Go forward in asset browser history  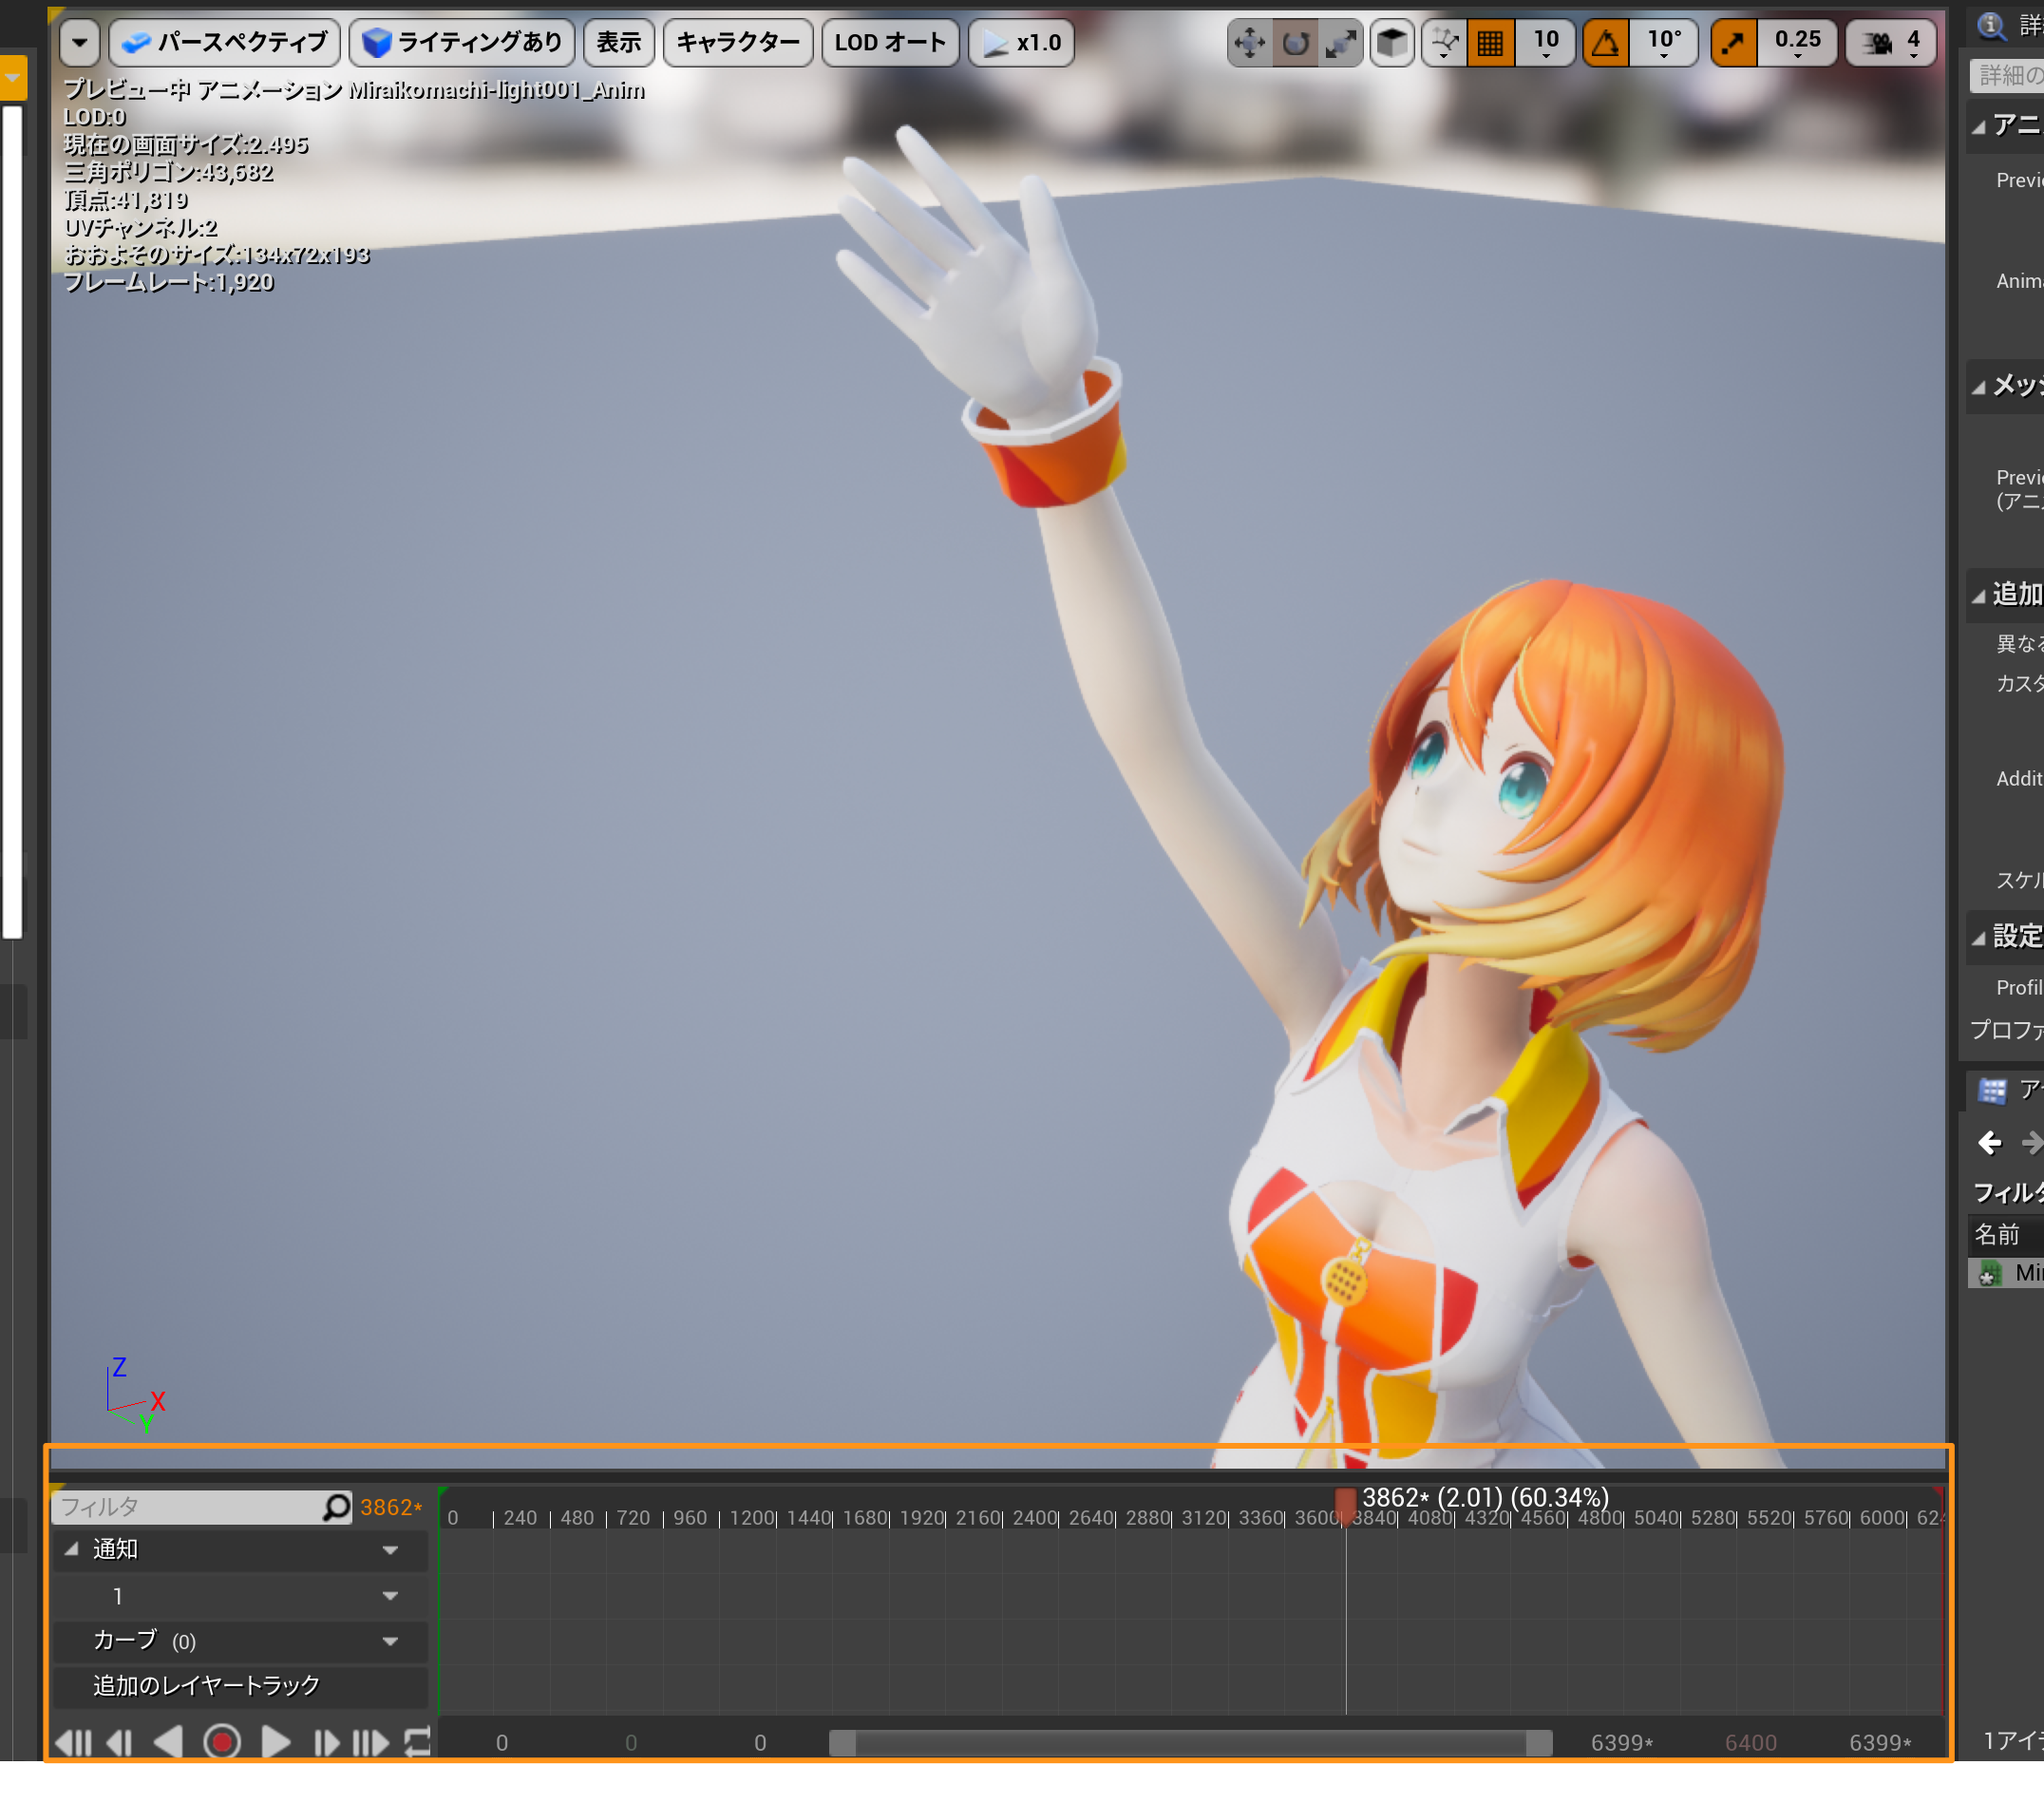[x=2032, y=1142]
